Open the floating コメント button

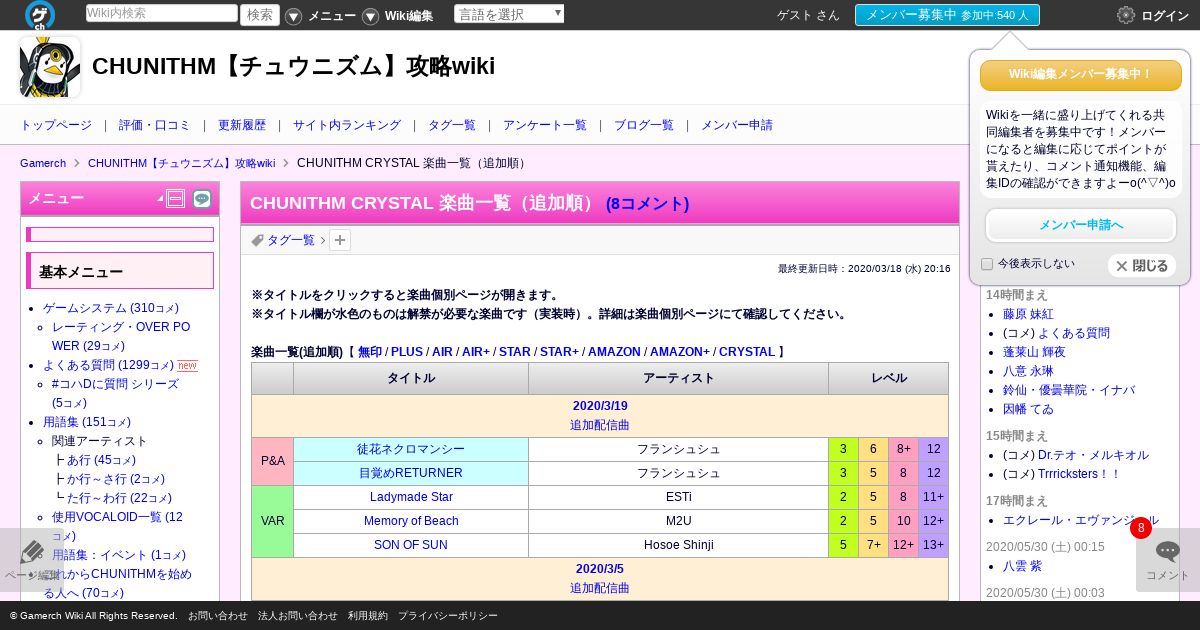[1168, 560]
